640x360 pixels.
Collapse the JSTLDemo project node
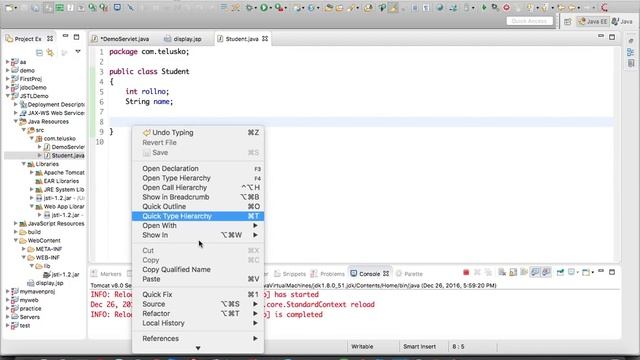pyautogui.click(x=7, y=96)
